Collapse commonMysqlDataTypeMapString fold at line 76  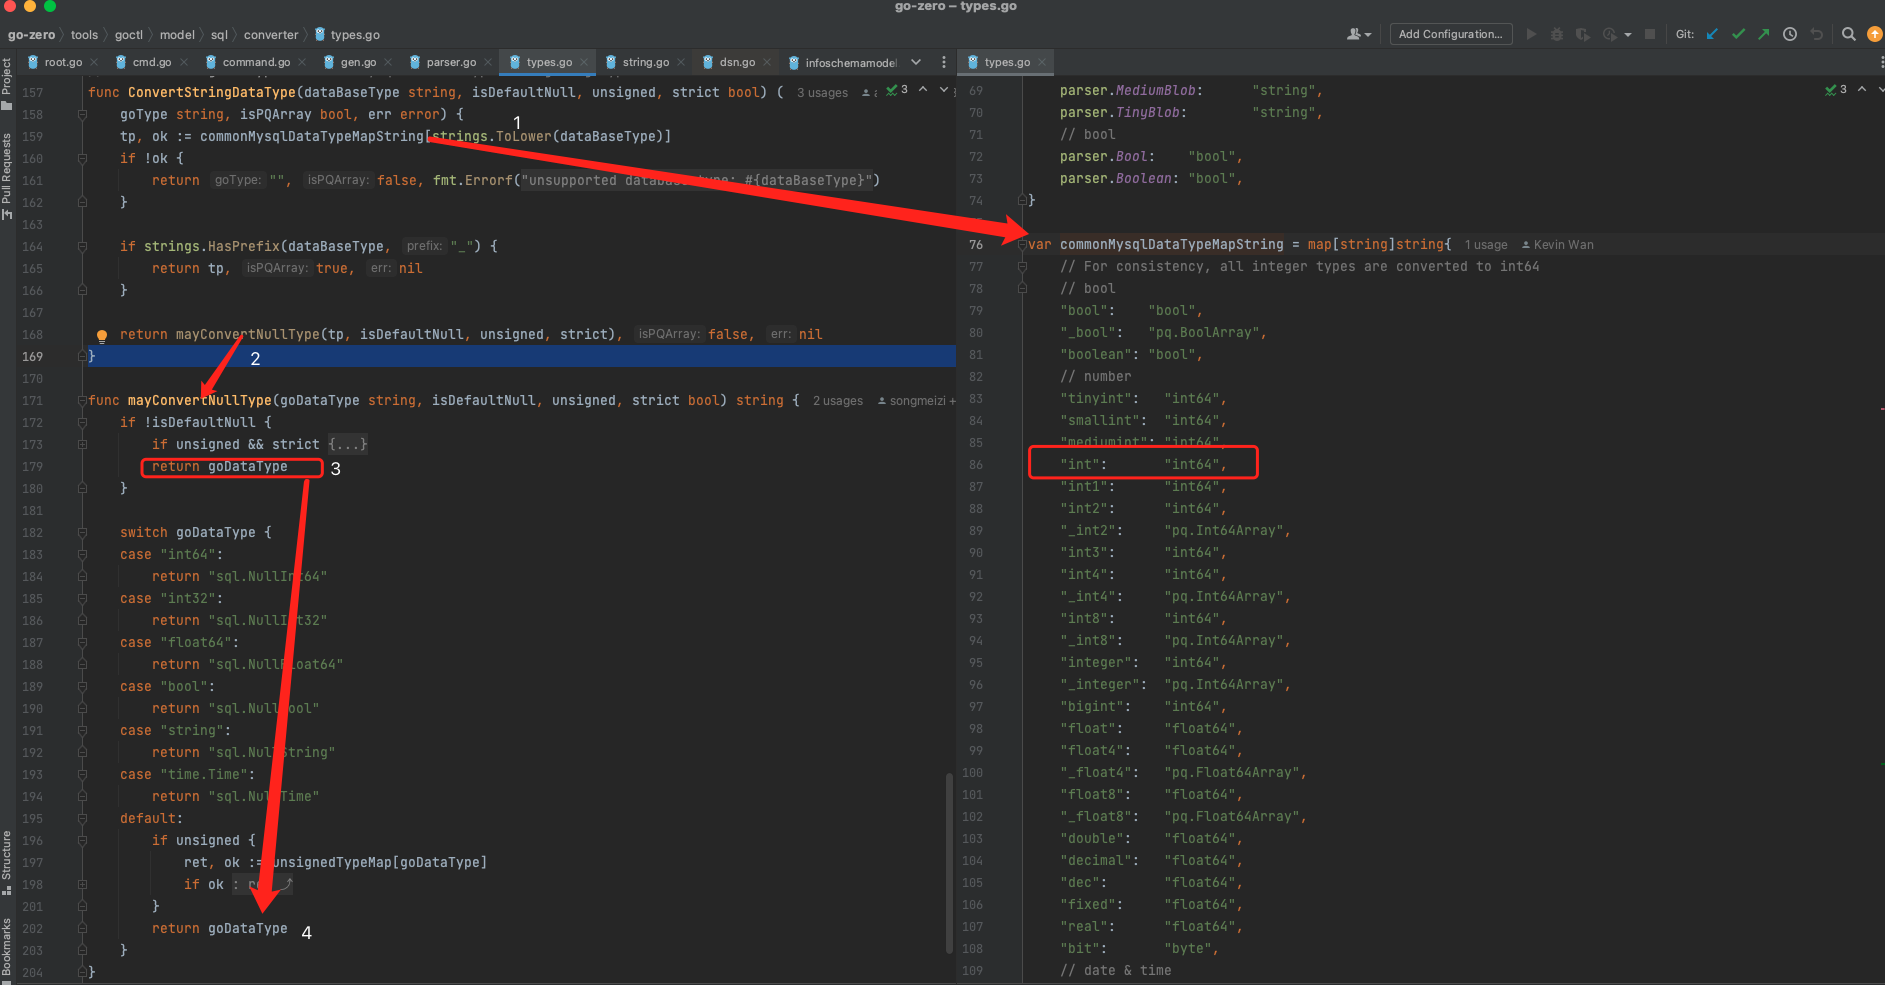click(1023, 244)
